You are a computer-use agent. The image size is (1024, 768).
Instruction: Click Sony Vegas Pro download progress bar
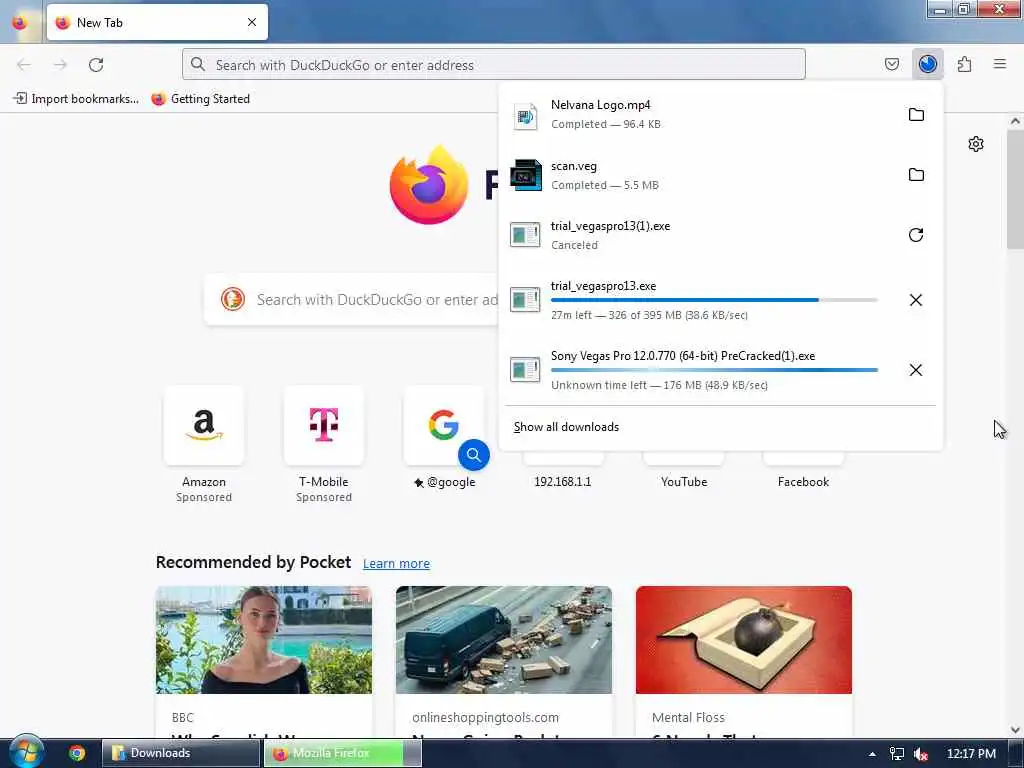pyautogui.click(x=714, y=370)
